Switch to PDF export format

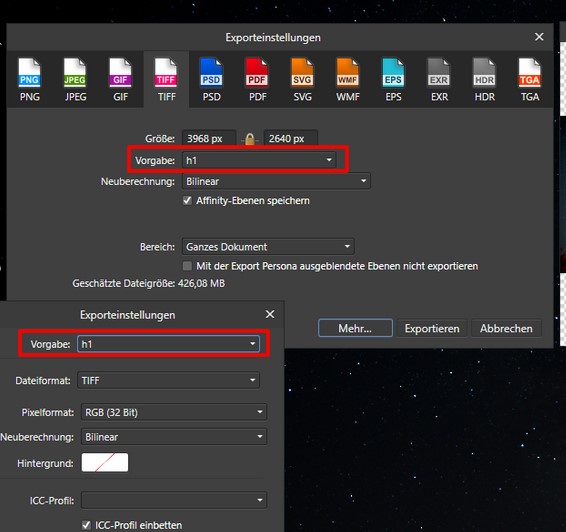pyautogui.click(x=257, y=79)
